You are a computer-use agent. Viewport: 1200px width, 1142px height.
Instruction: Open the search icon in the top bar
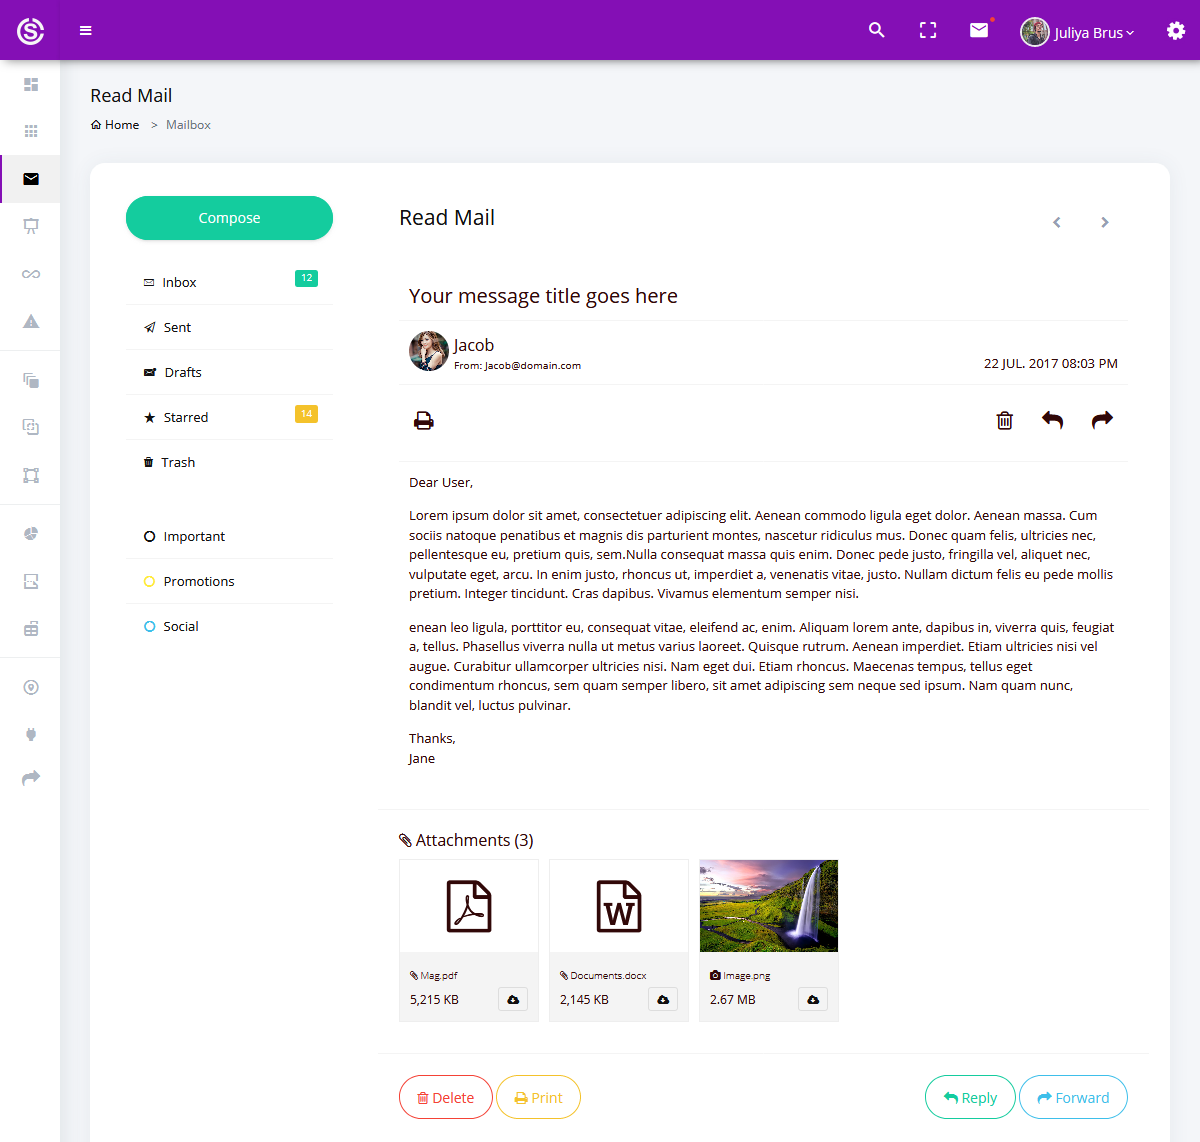pyautogui.click(x=876, y=30)
